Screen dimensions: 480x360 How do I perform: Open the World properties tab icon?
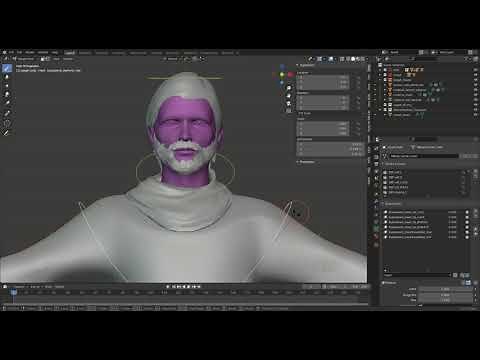(x=376, y=186)
